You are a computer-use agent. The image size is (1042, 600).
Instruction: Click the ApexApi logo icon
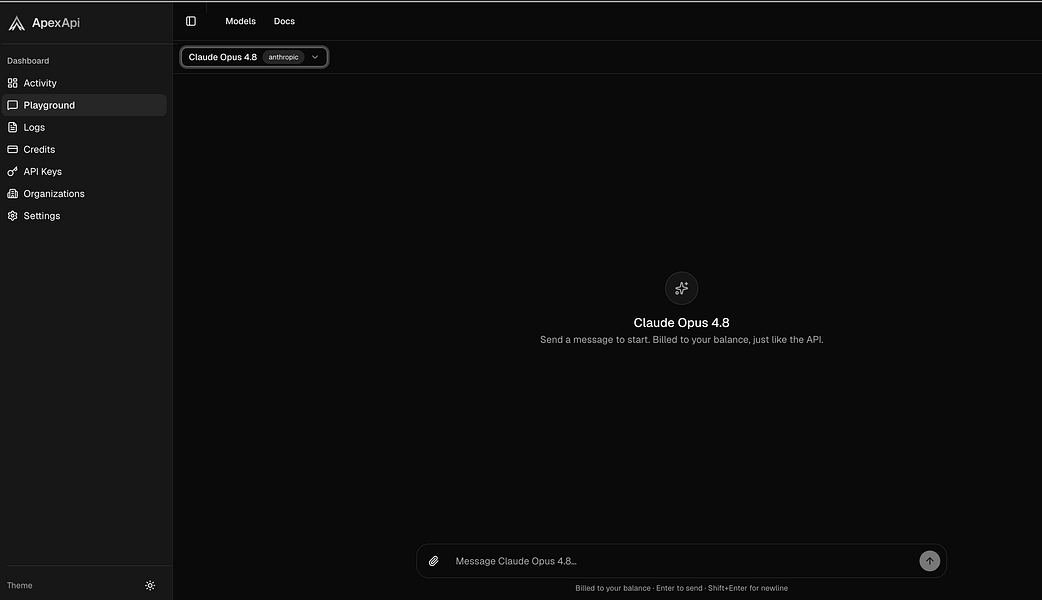pyautogui.click(x=17, y=23)
